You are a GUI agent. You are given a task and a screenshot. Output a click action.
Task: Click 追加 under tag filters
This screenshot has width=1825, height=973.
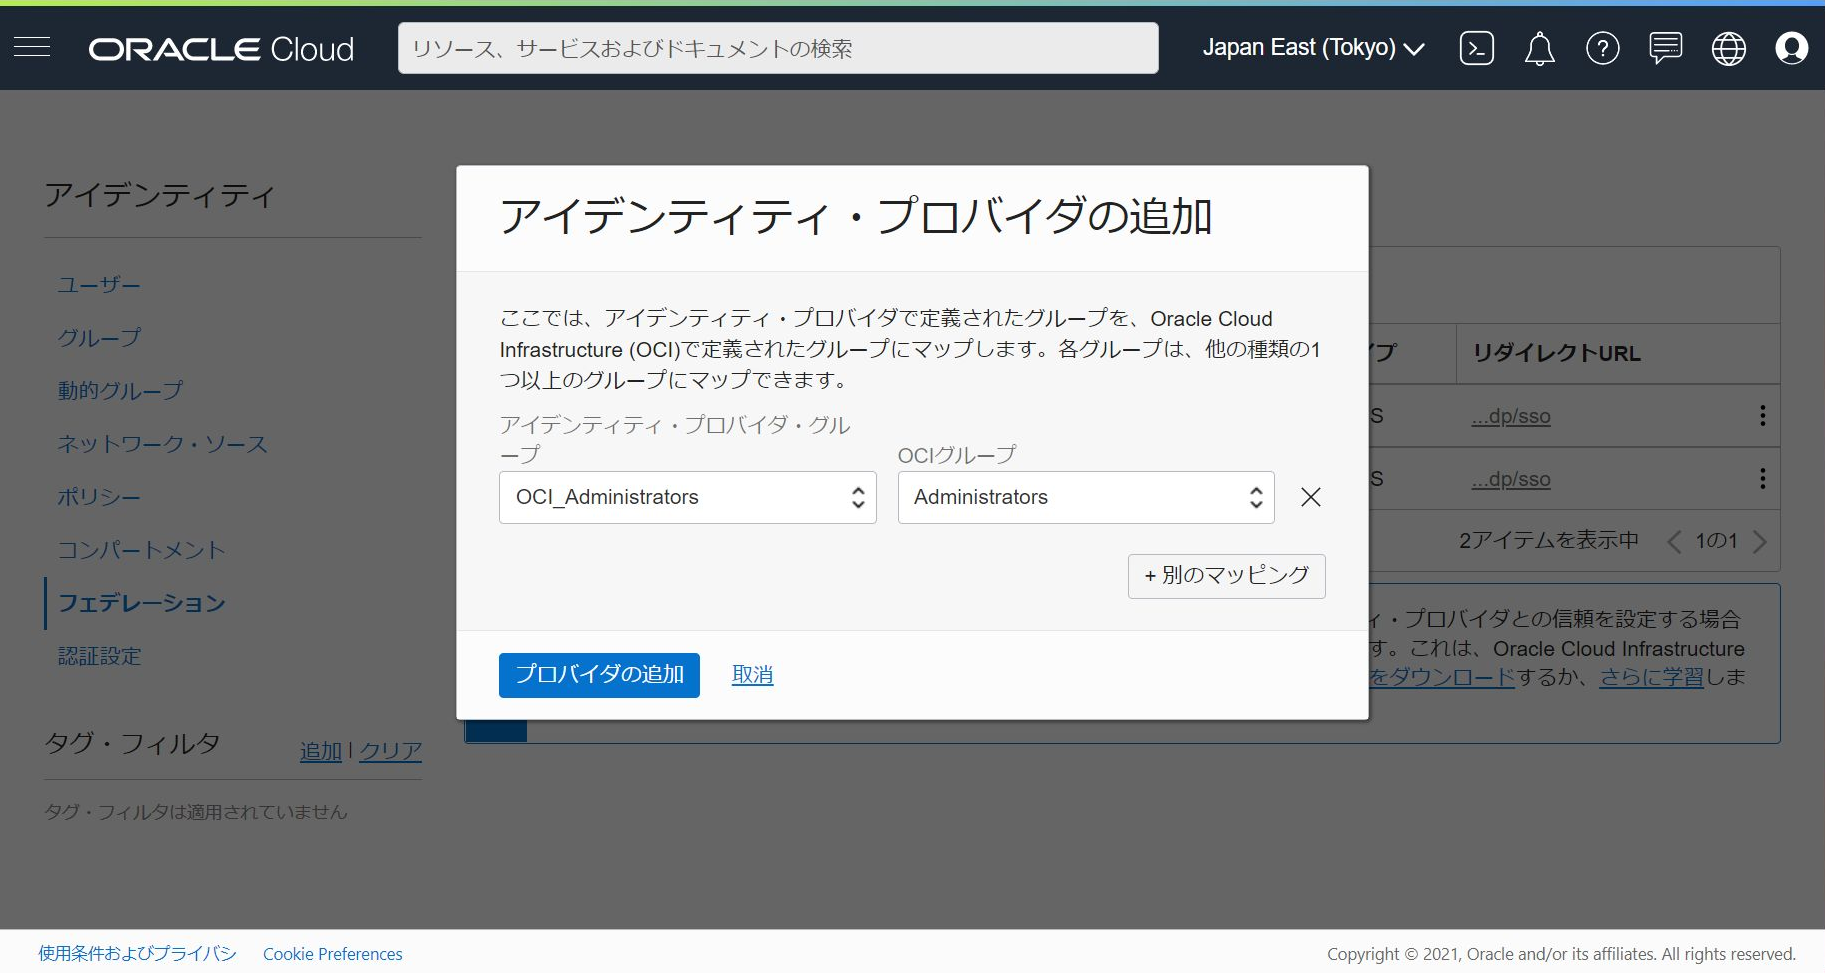pyautogui.click(x=320, y=751)
